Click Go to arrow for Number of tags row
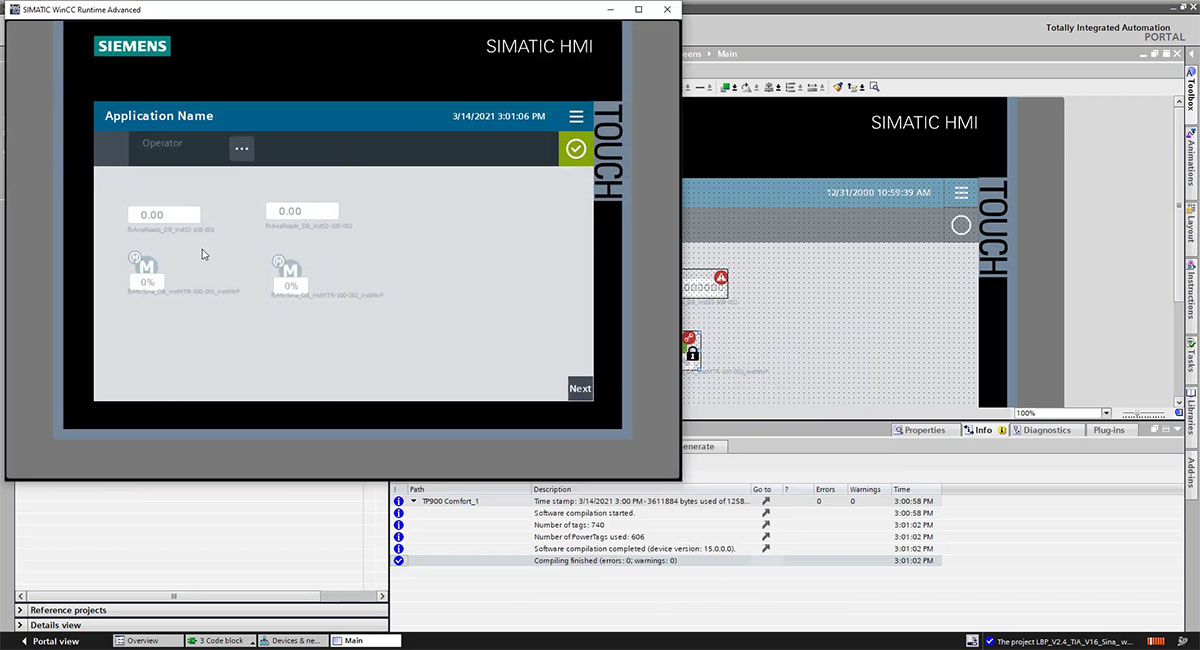 coord(766,525)
